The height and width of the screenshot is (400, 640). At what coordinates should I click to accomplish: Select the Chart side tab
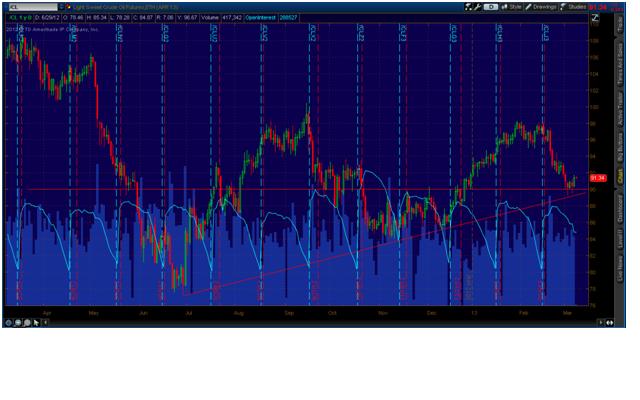pyautogui.click(x=620, y=176)
